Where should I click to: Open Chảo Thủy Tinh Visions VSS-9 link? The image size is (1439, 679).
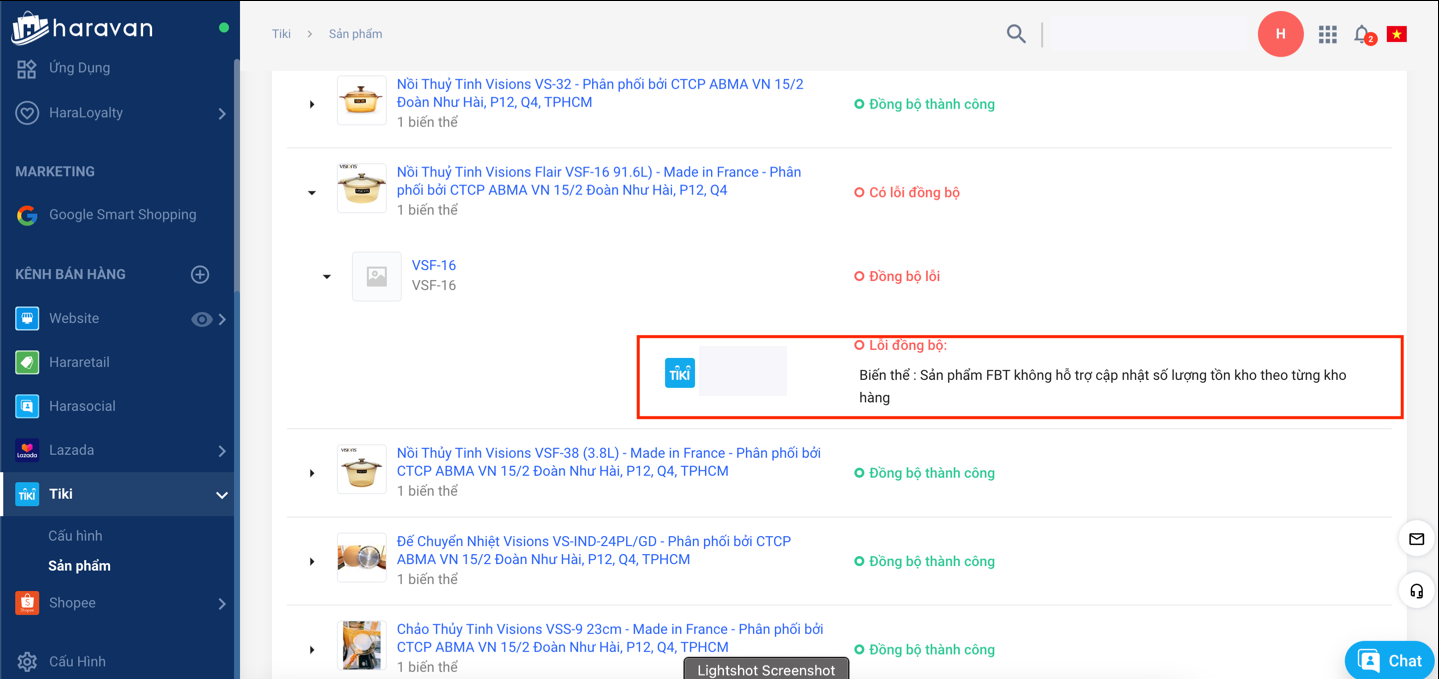(x=610, y=638)
